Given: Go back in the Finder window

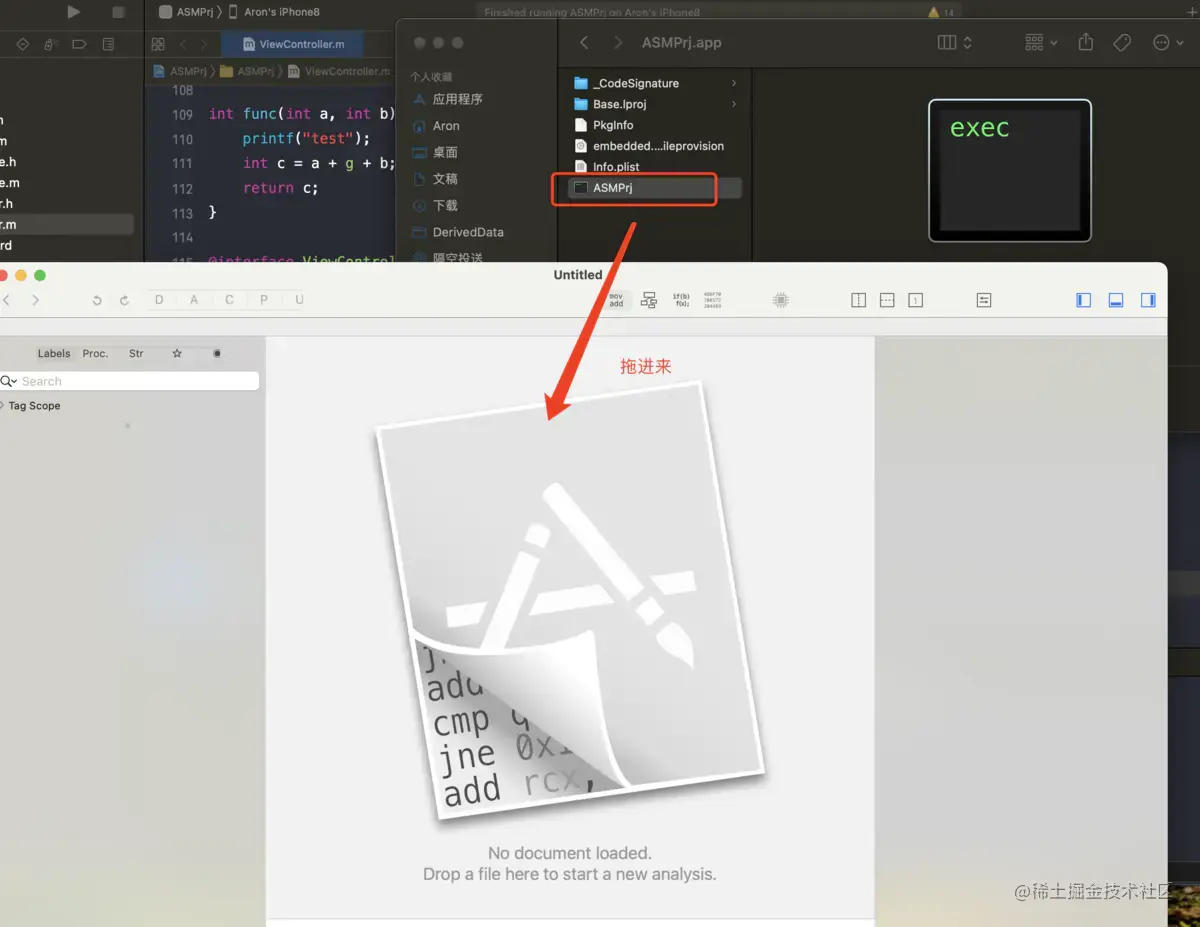Looking at the screenshot, I should (x=585, y=43).
